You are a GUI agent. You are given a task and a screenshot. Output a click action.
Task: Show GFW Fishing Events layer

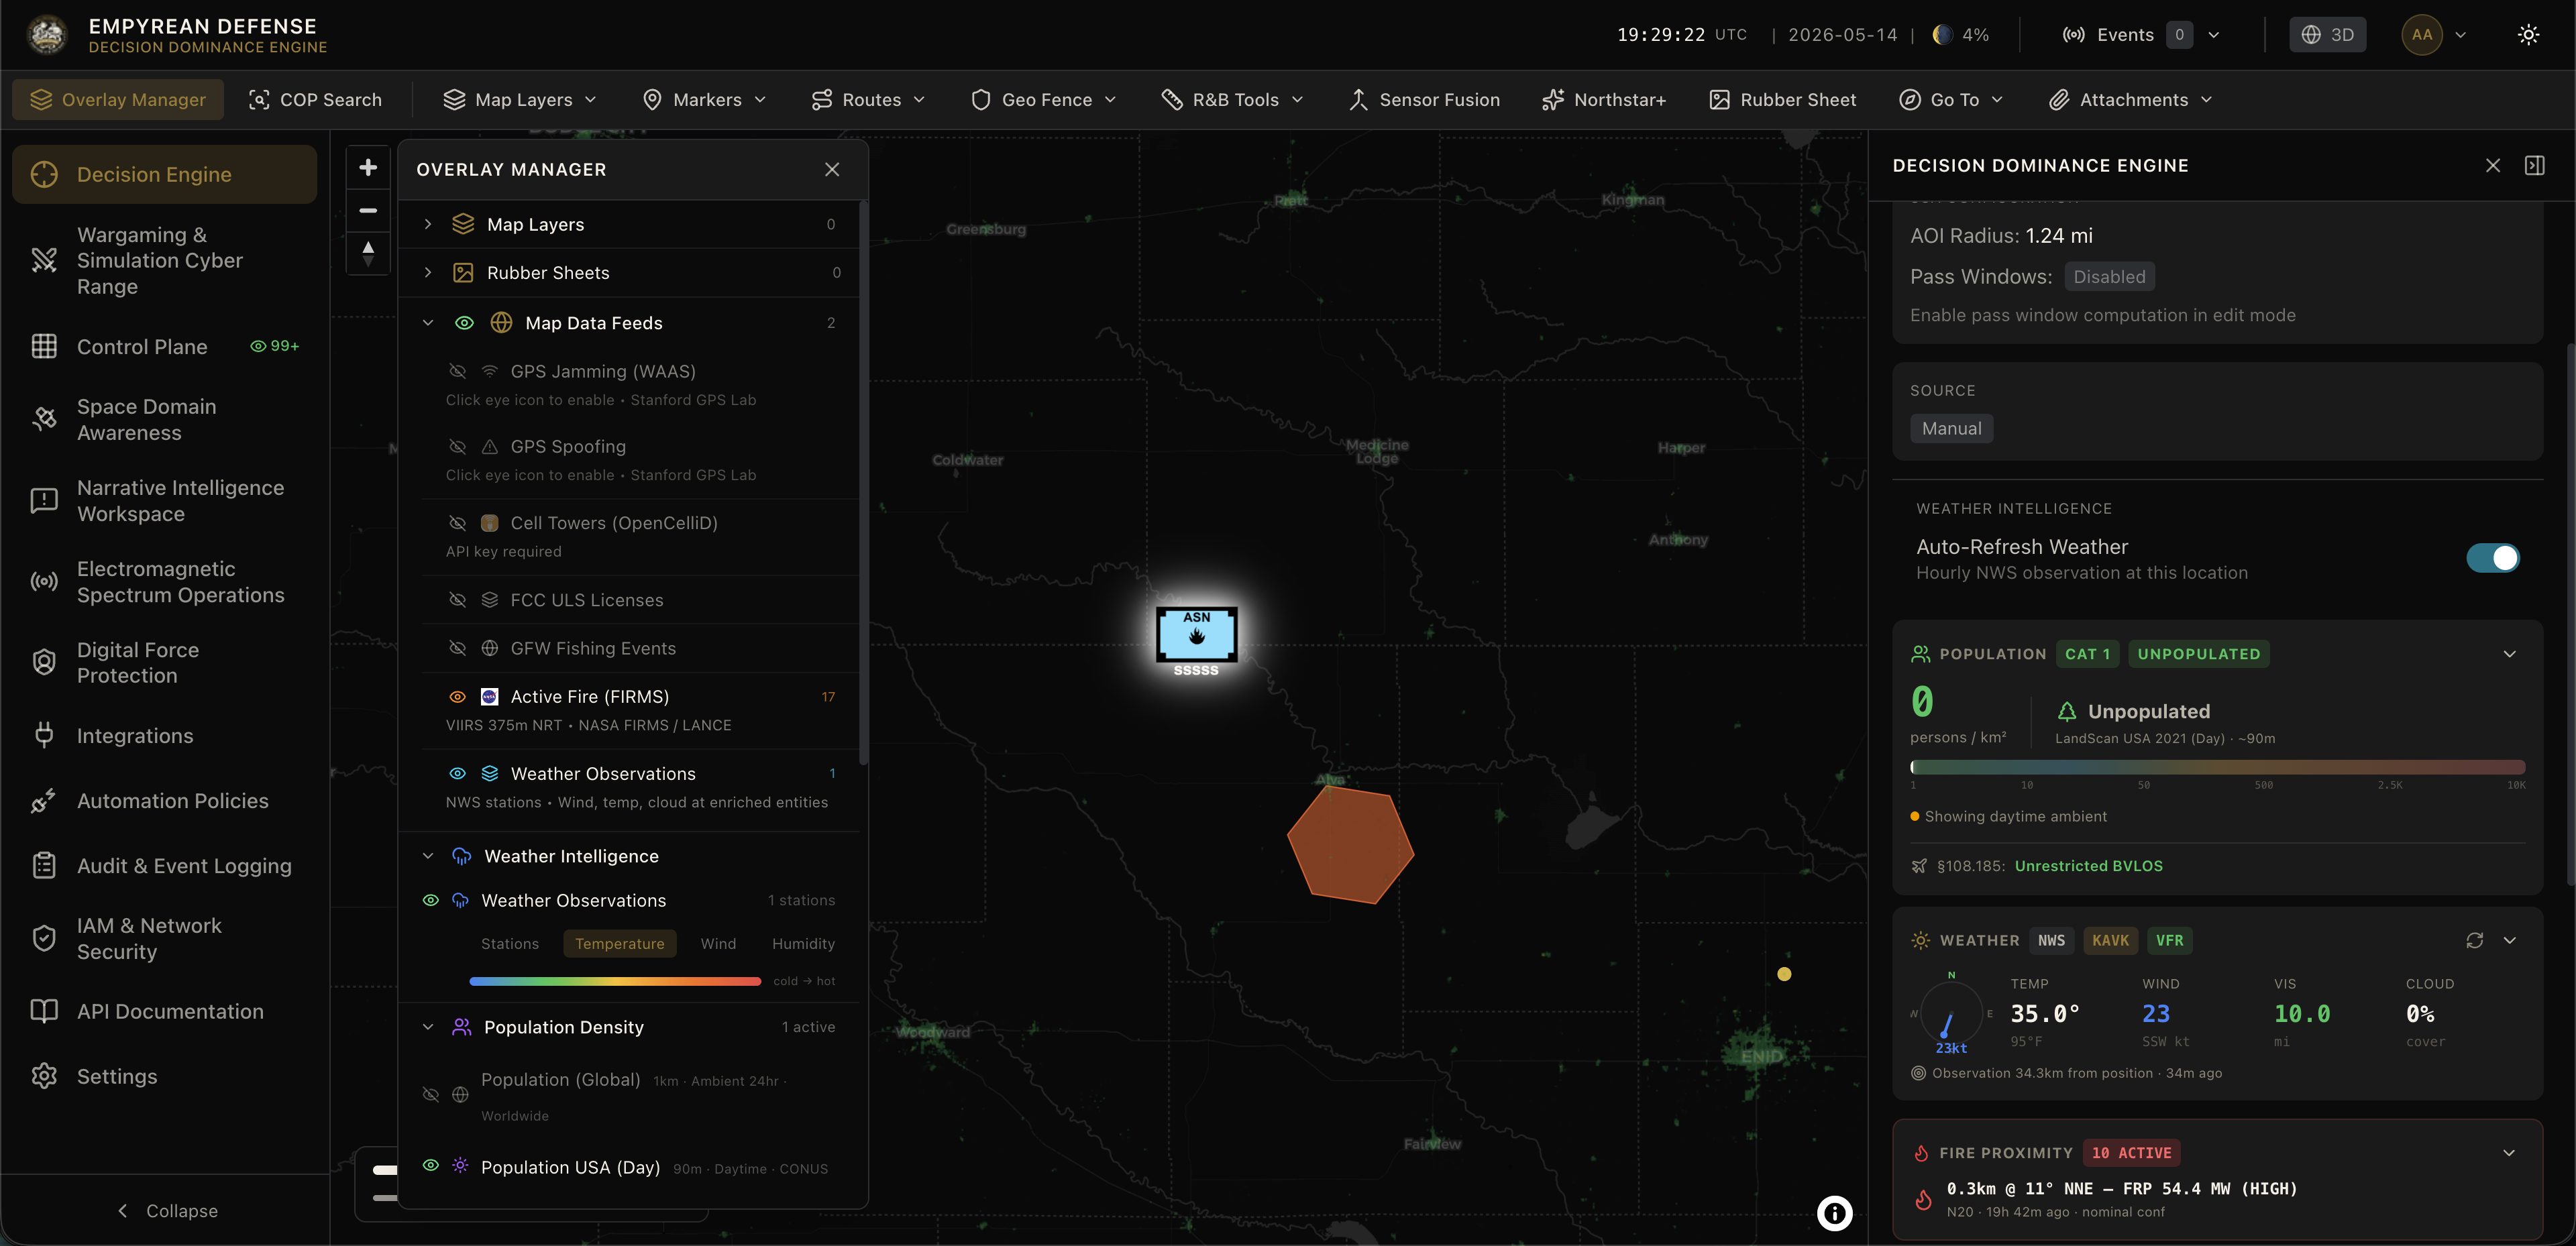click(457, 648)
